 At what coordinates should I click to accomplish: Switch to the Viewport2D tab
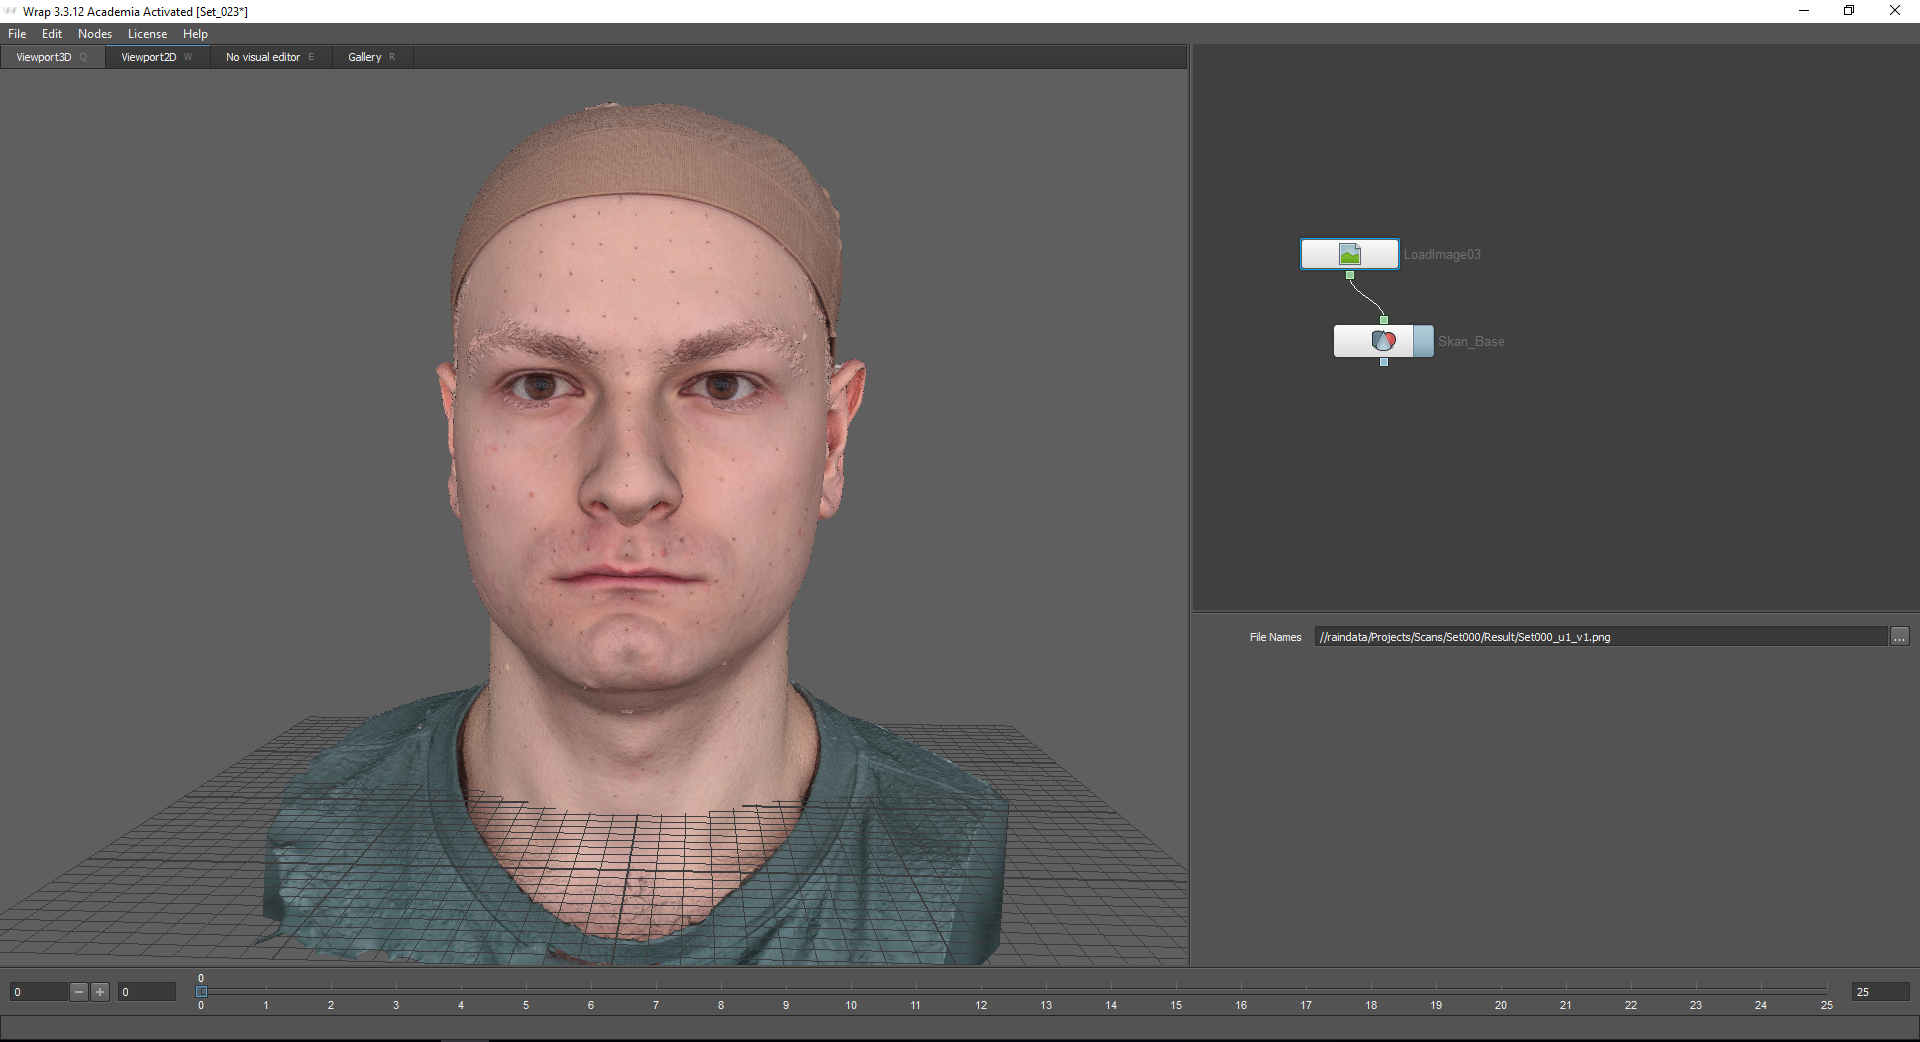pyautogui.click(x=149, y=57)
